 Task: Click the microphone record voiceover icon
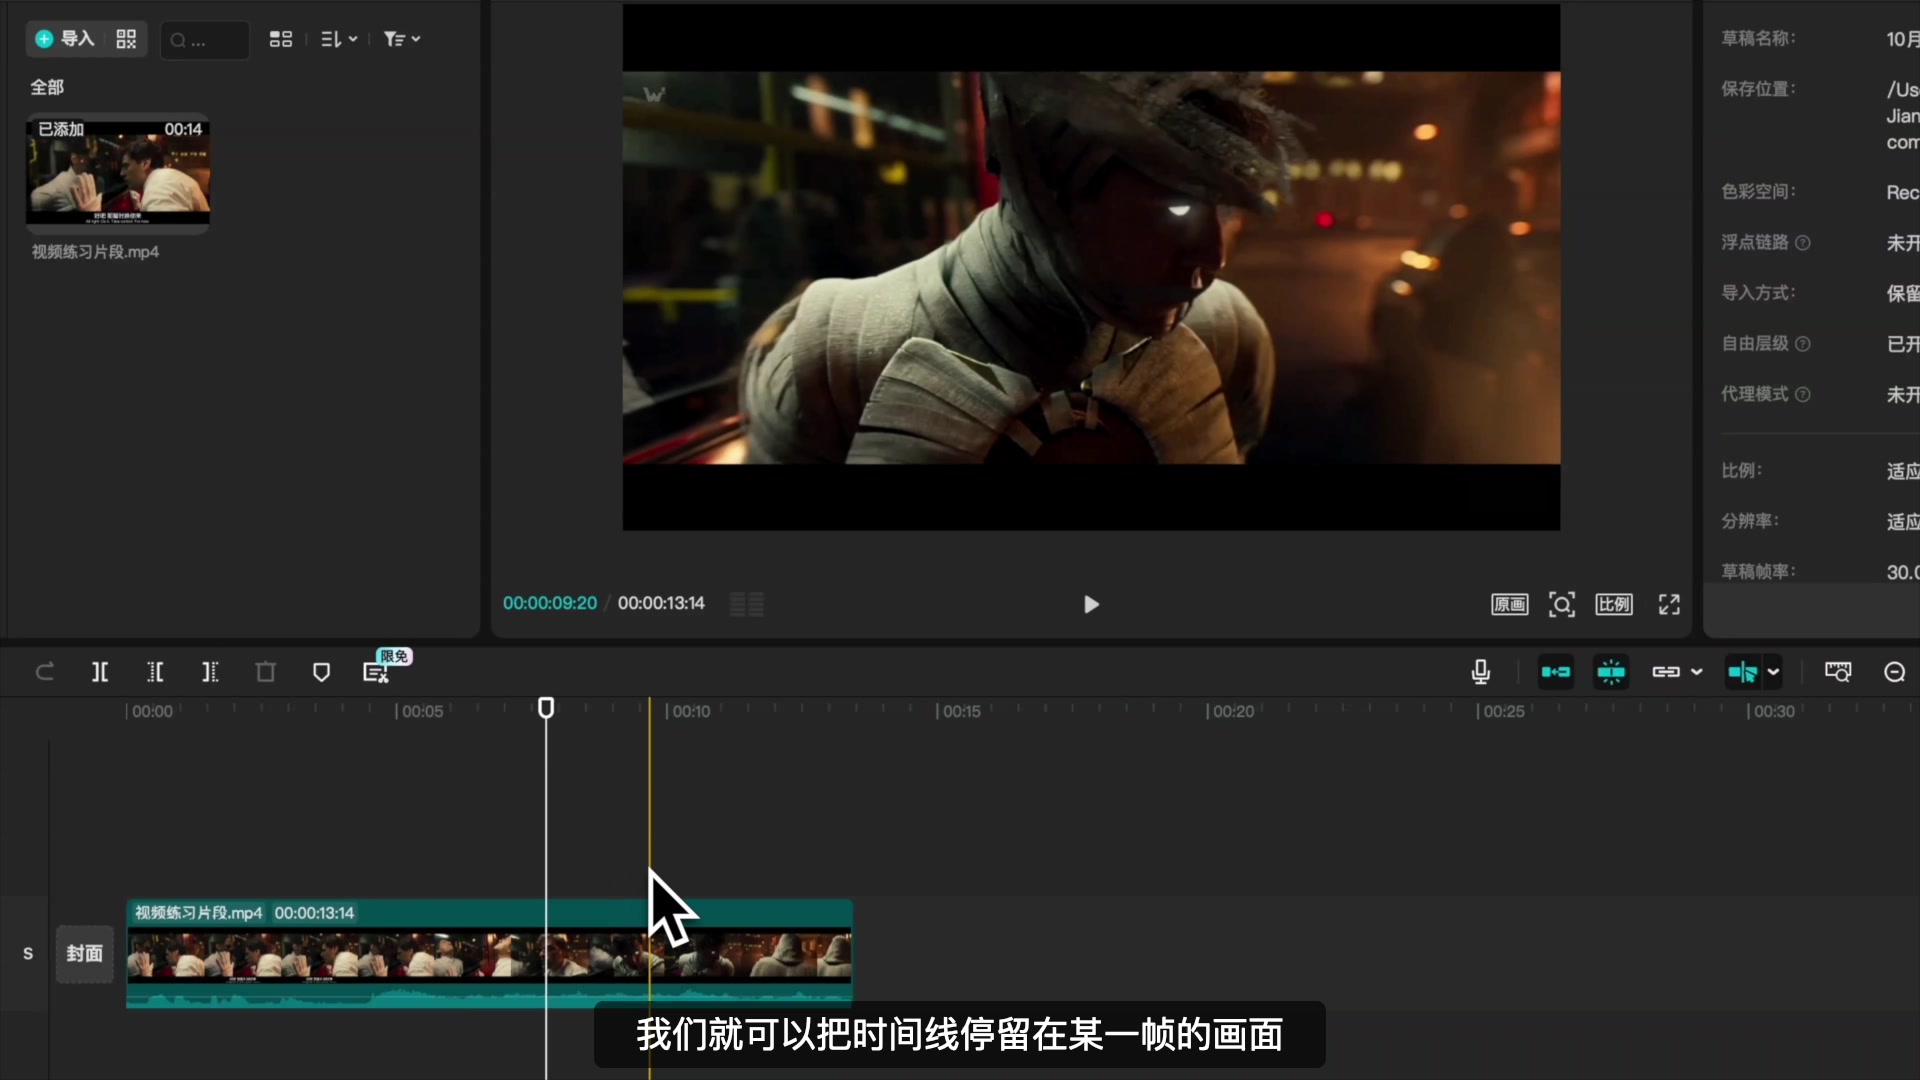1481,672
